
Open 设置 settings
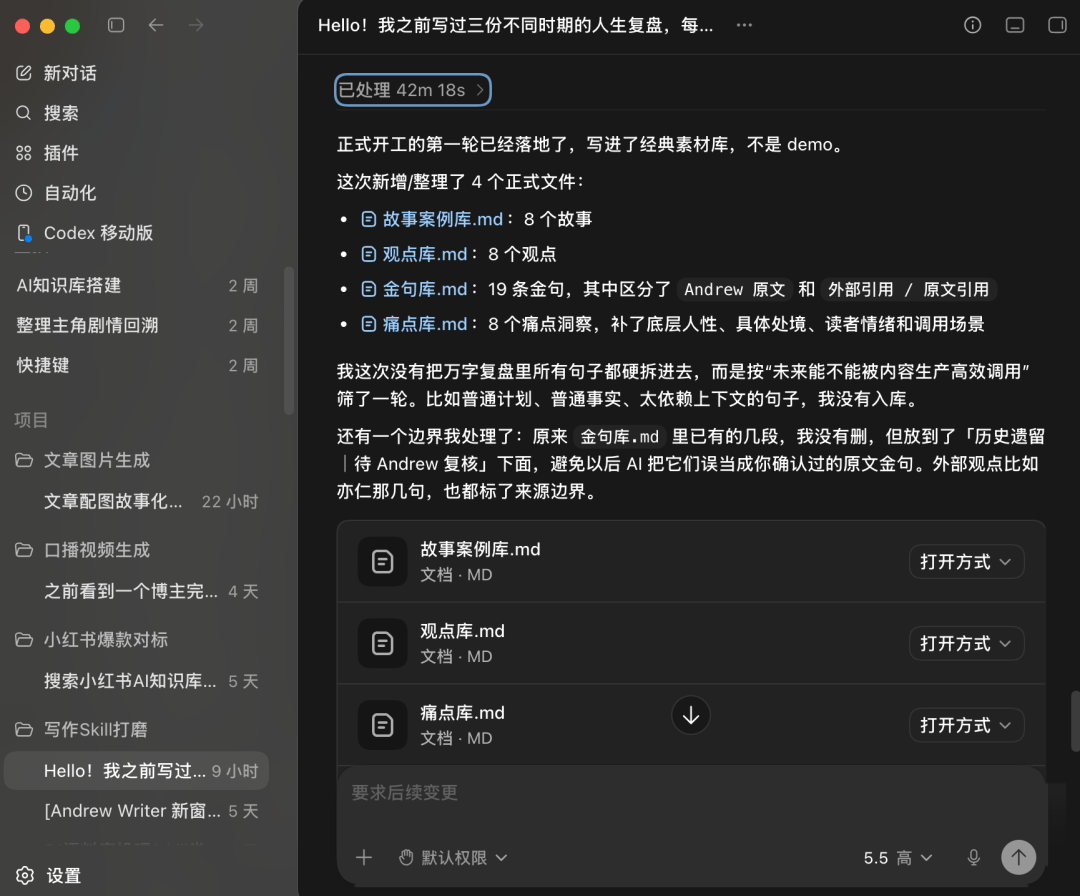[50, 875]
